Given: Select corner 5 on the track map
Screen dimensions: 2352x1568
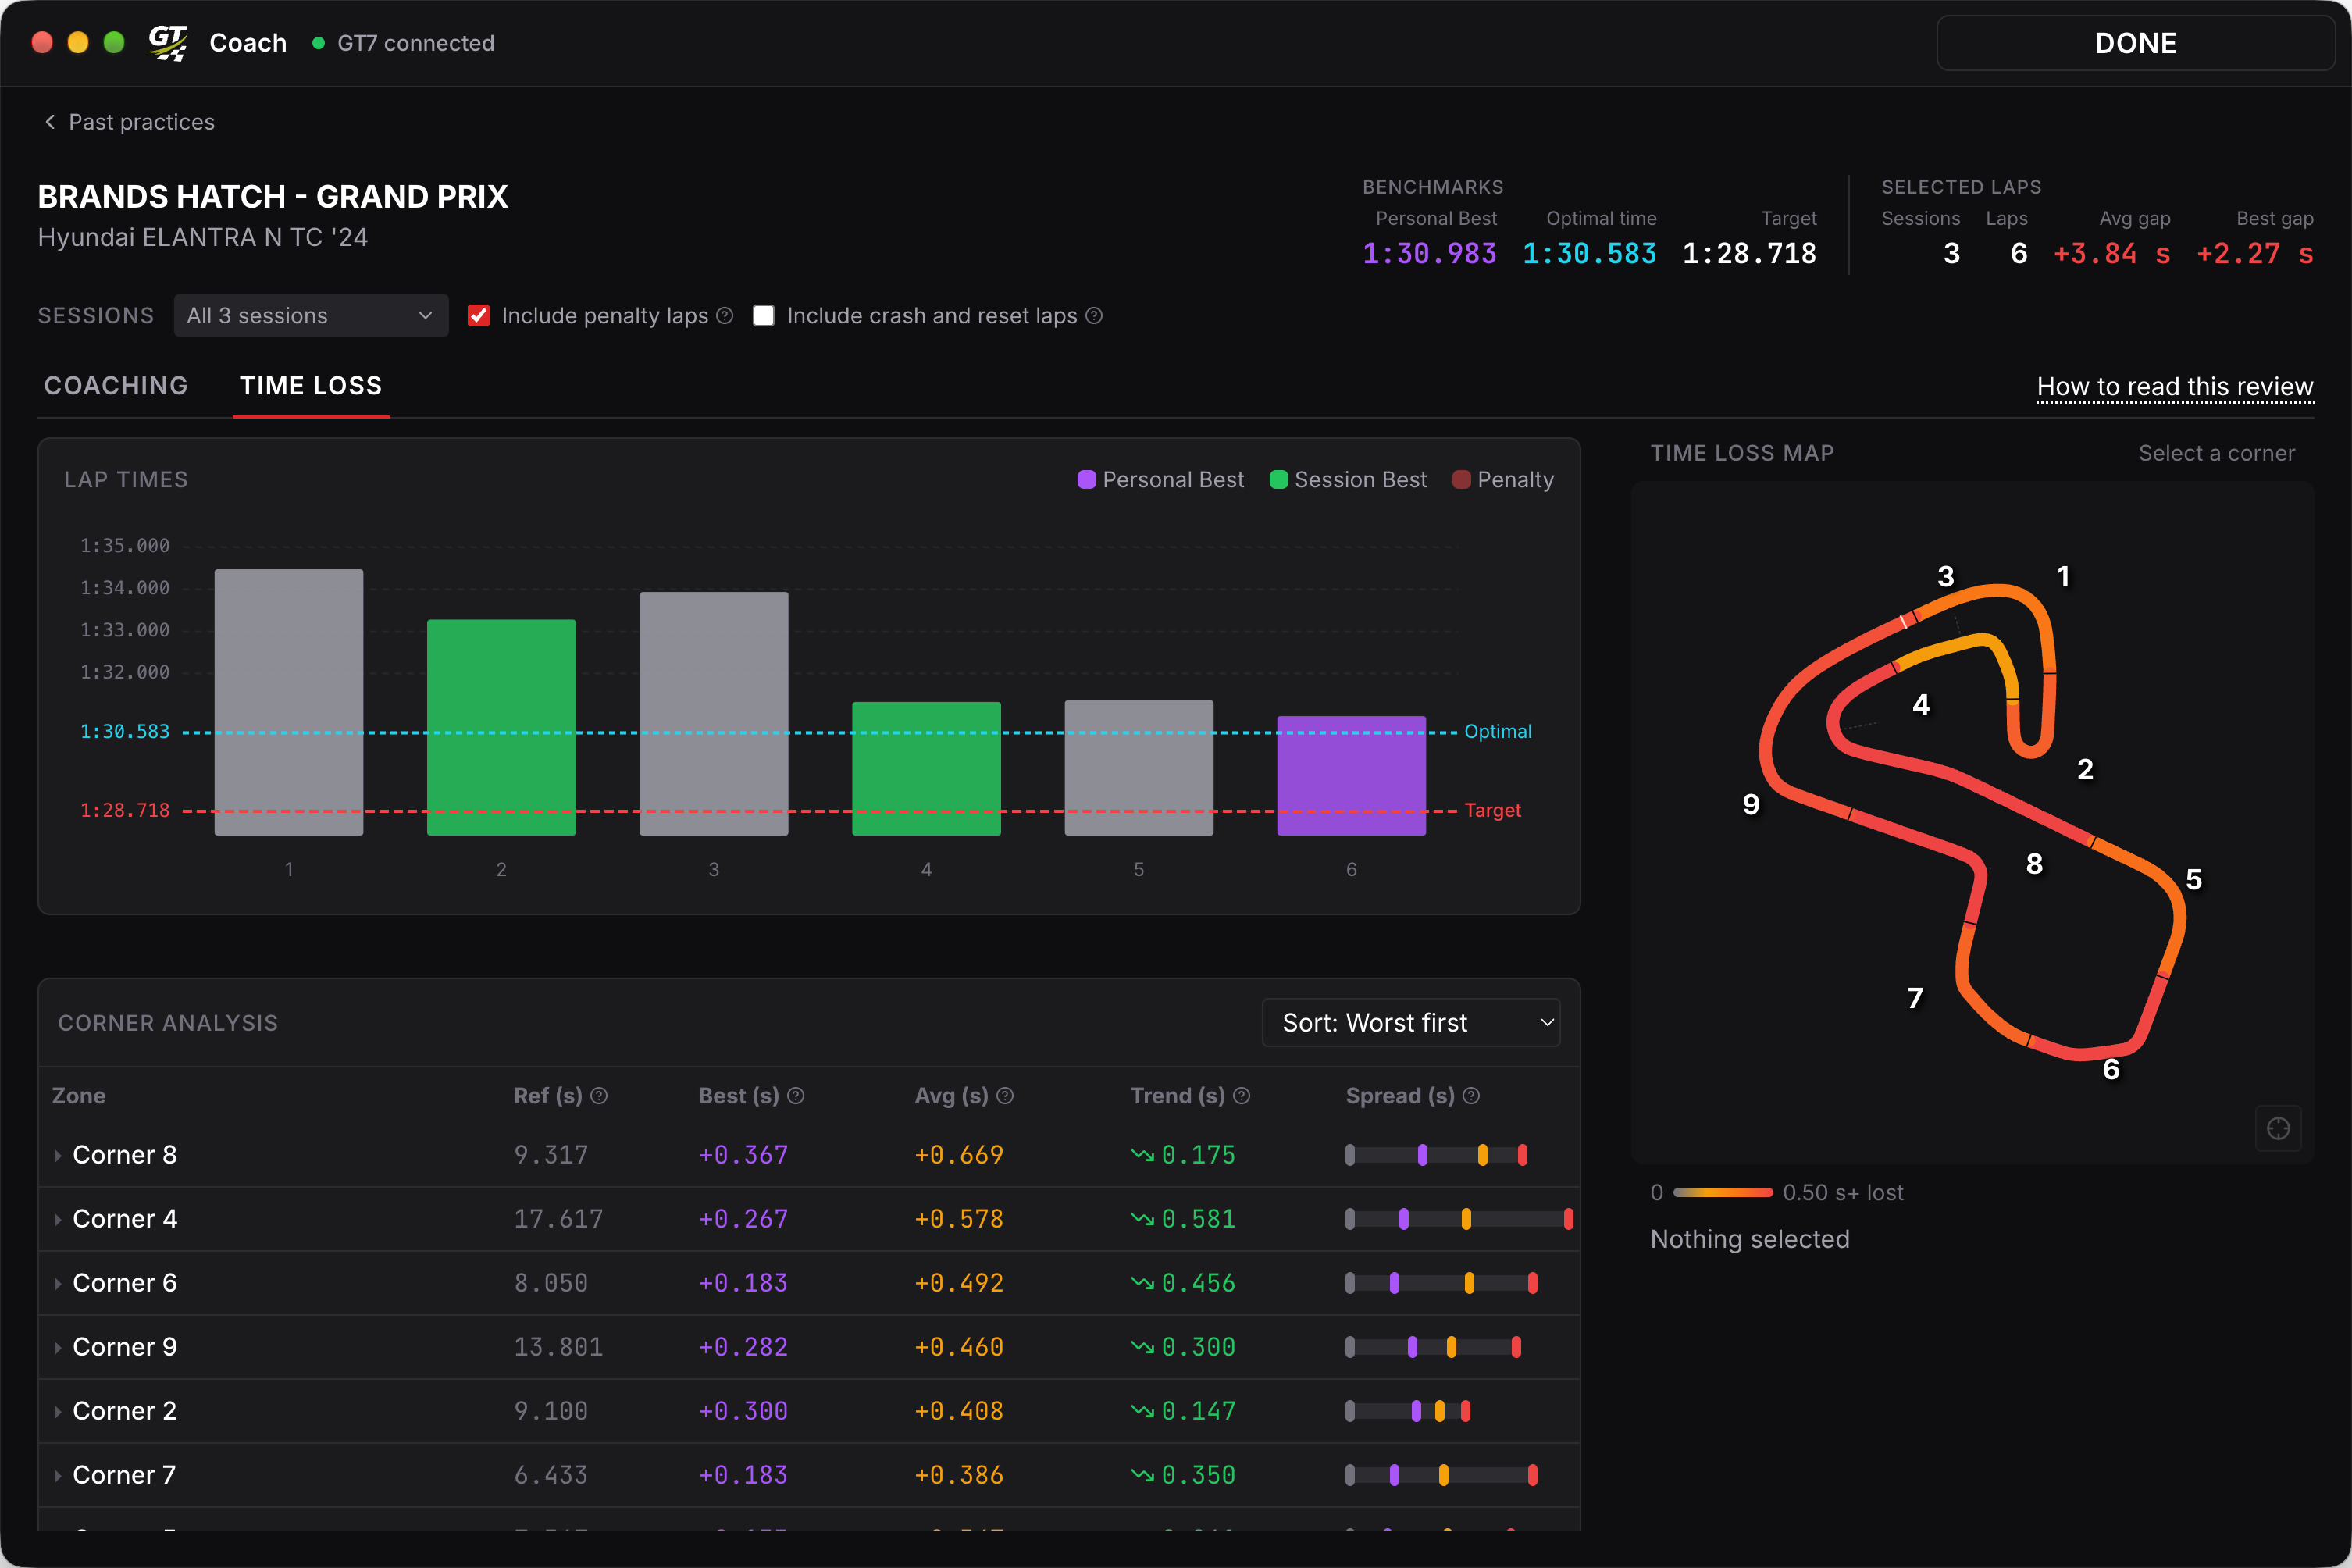Looking at the screenshot, I should (2193, 879).
